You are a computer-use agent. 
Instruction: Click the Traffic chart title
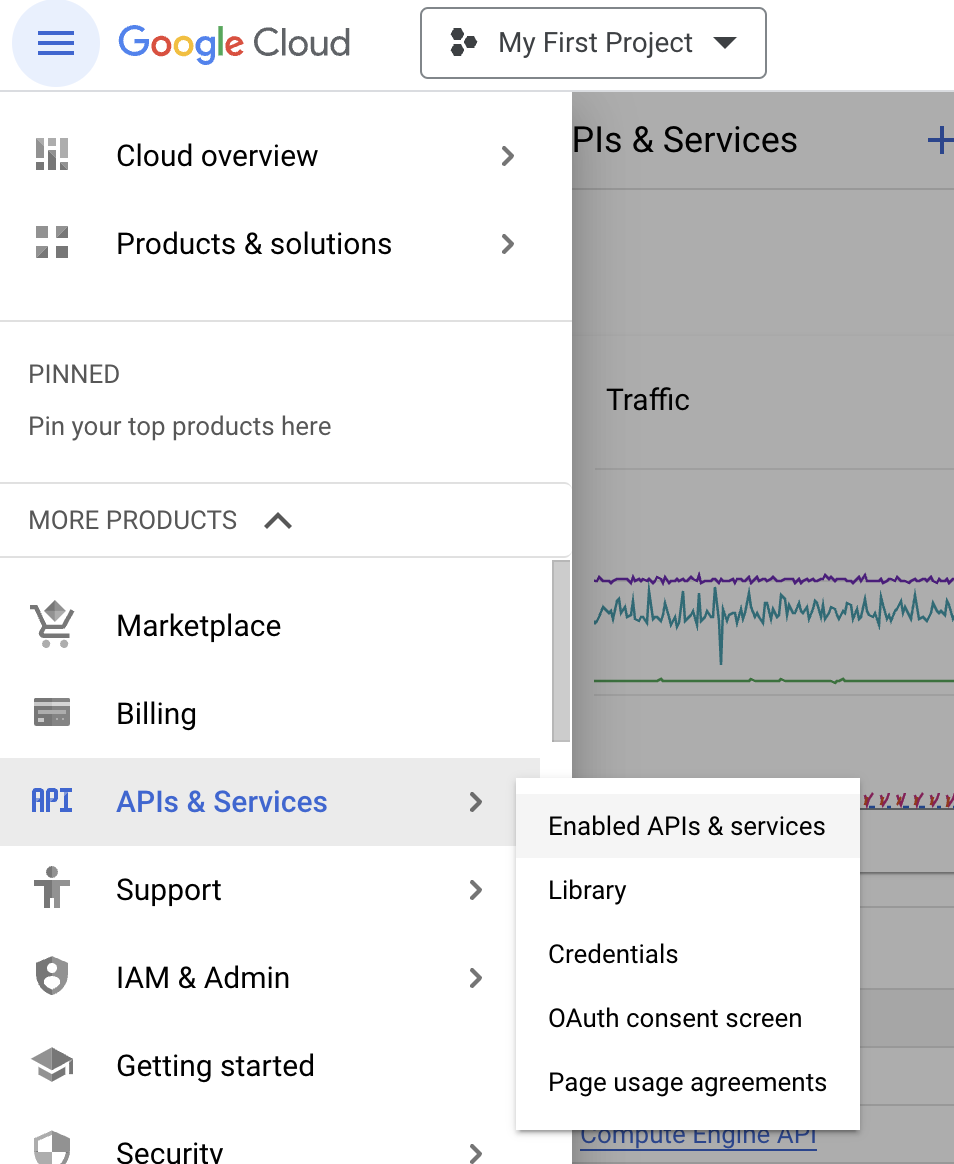click(647, 399)
